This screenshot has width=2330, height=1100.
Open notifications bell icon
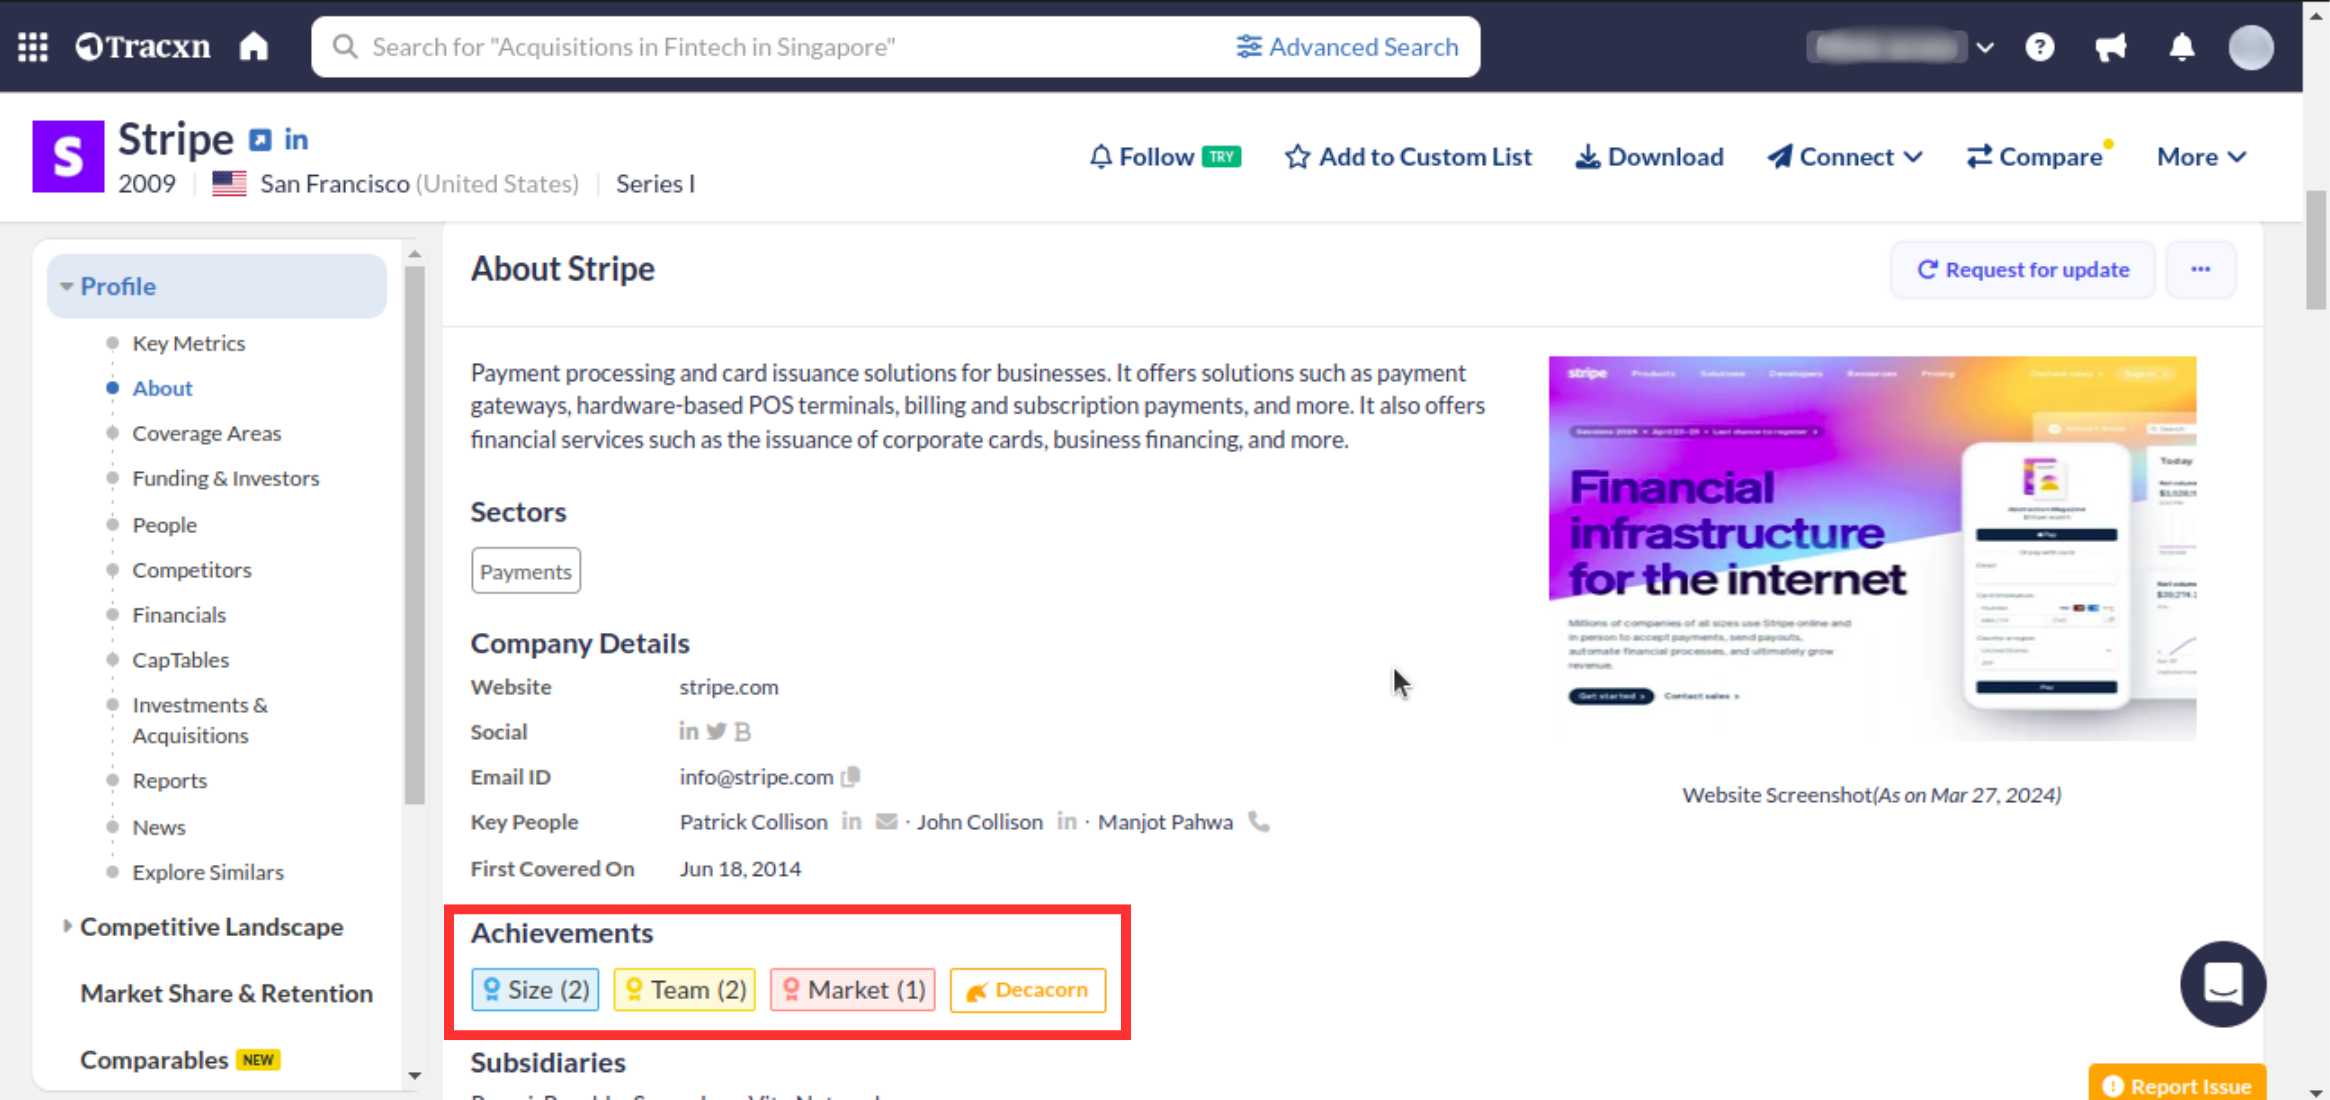[x=2181, y=47]
